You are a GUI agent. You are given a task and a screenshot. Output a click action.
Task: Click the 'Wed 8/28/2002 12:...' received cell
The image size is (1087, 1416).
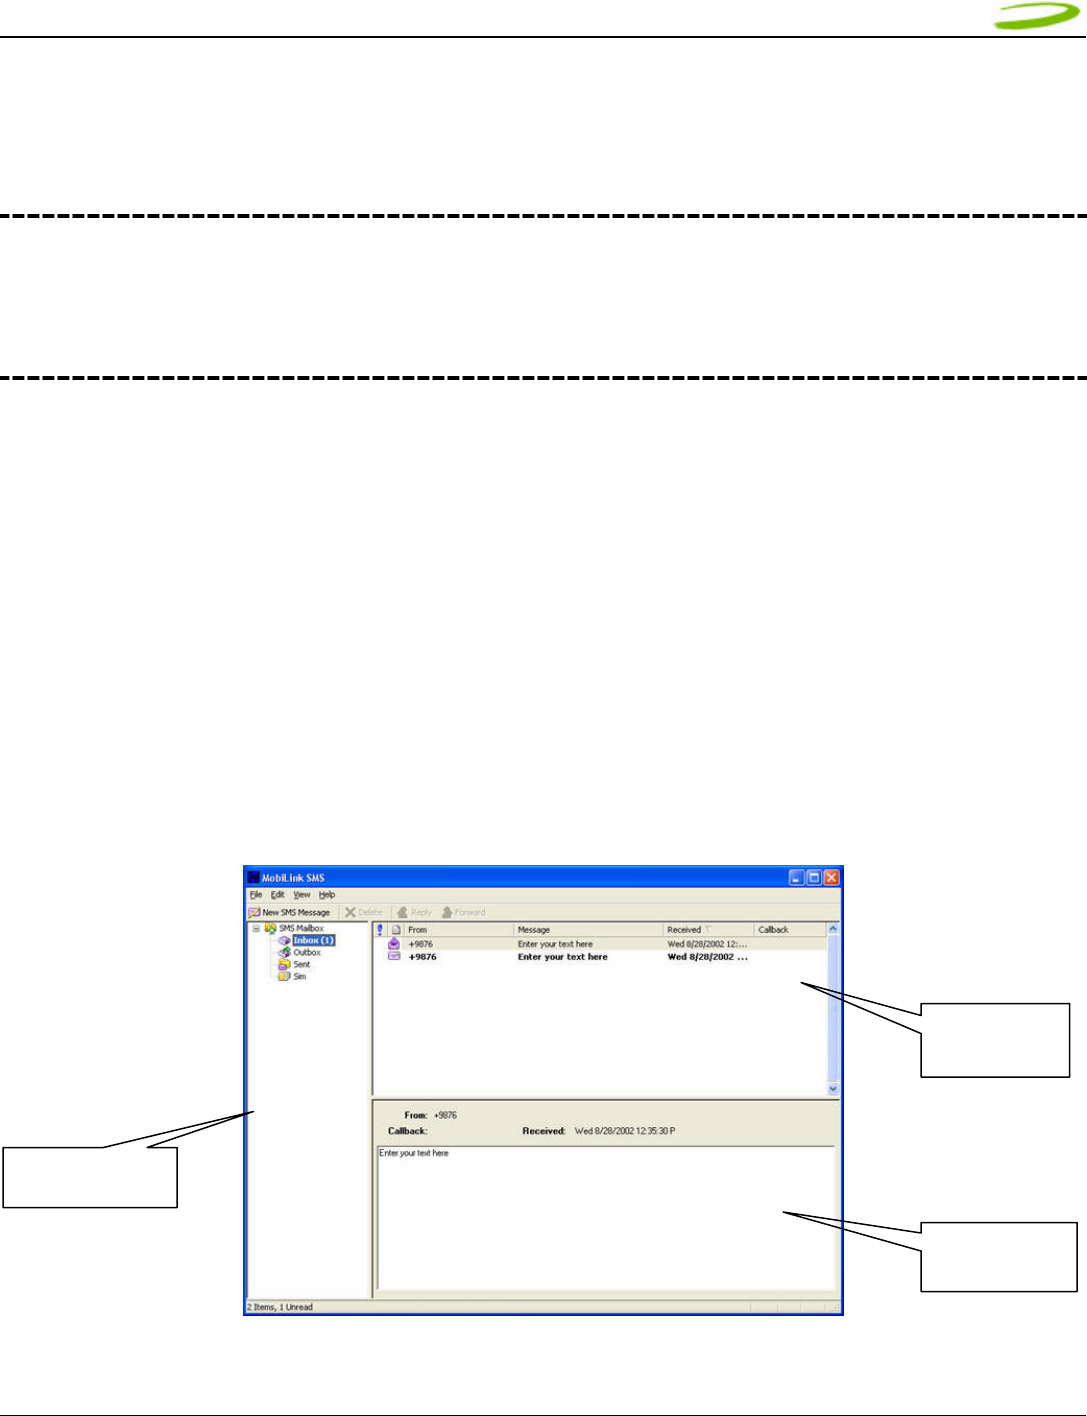tap(707, 944)
